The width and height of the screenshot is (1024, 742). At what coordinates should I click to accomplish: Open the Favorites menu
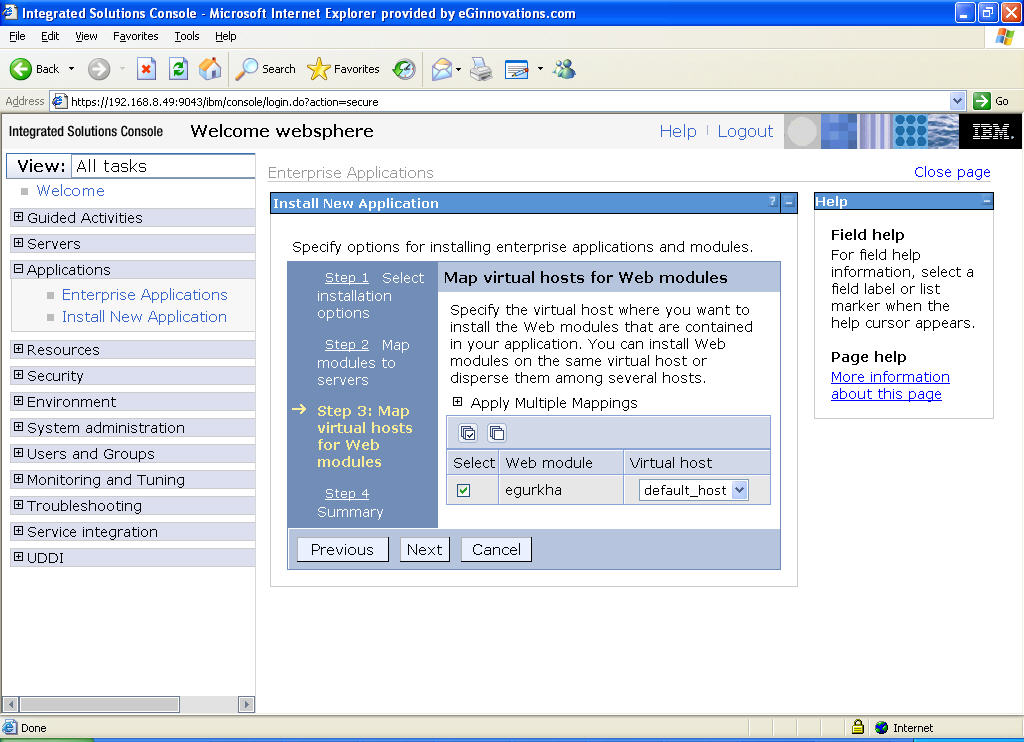pos(134,36)
